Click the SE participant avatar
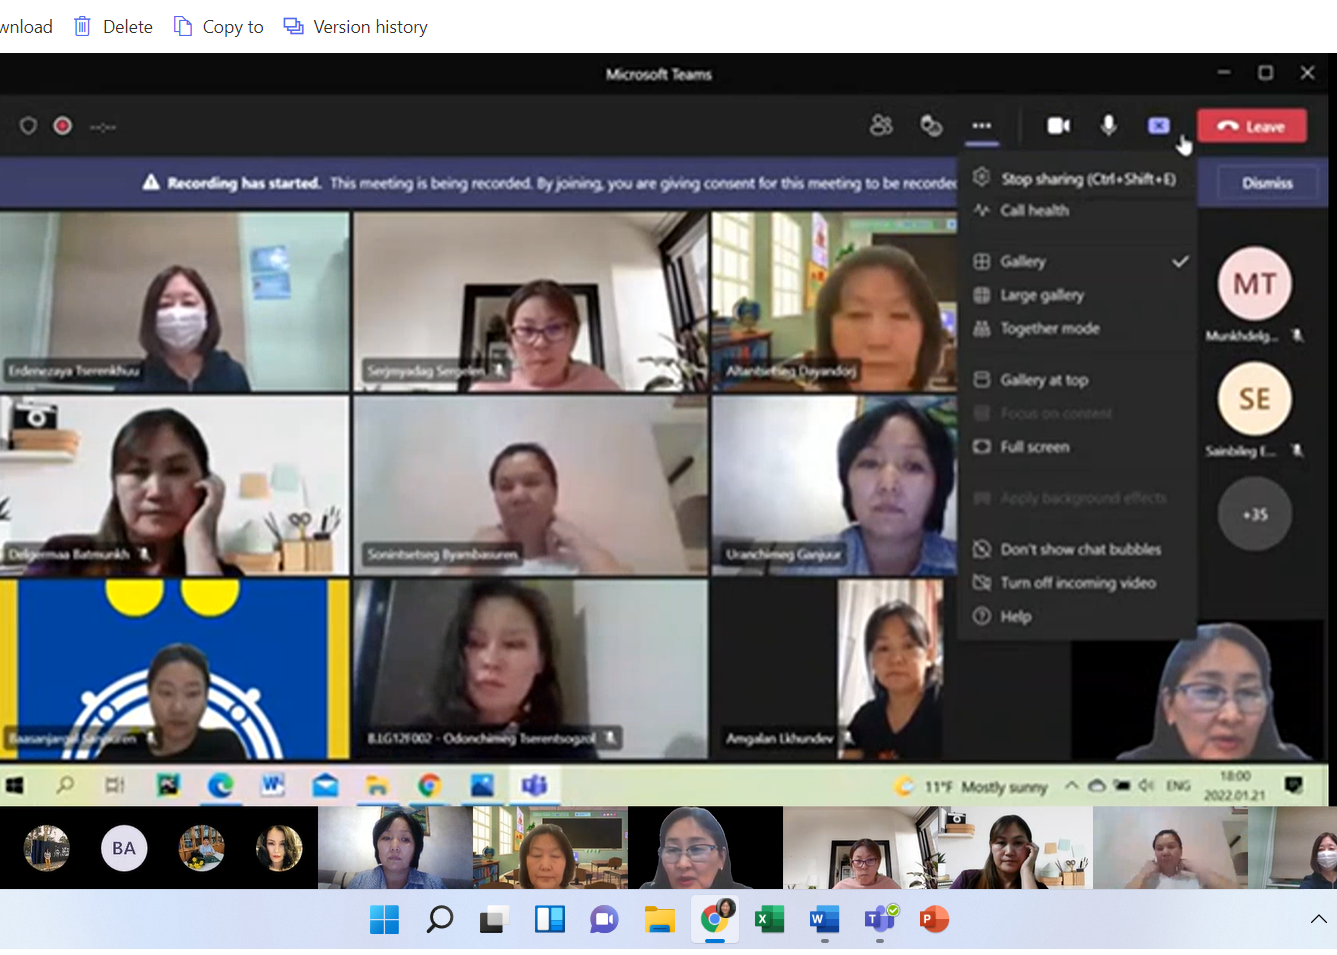 tap(1255, 399)
